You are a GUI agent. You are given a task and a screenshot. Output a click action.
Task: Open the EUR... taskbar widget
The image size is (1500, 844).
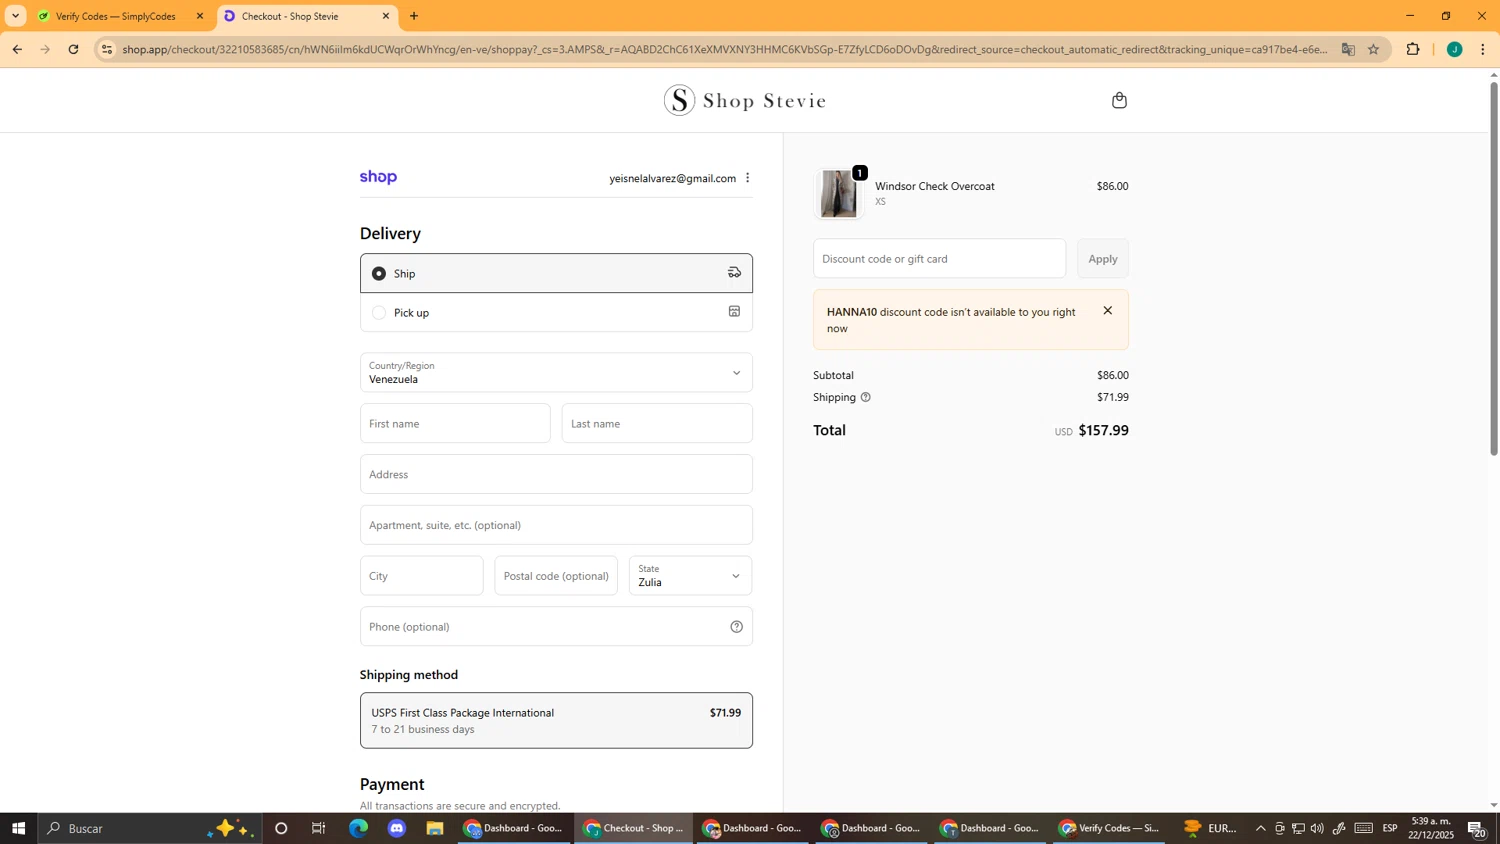click(1210, 828)
